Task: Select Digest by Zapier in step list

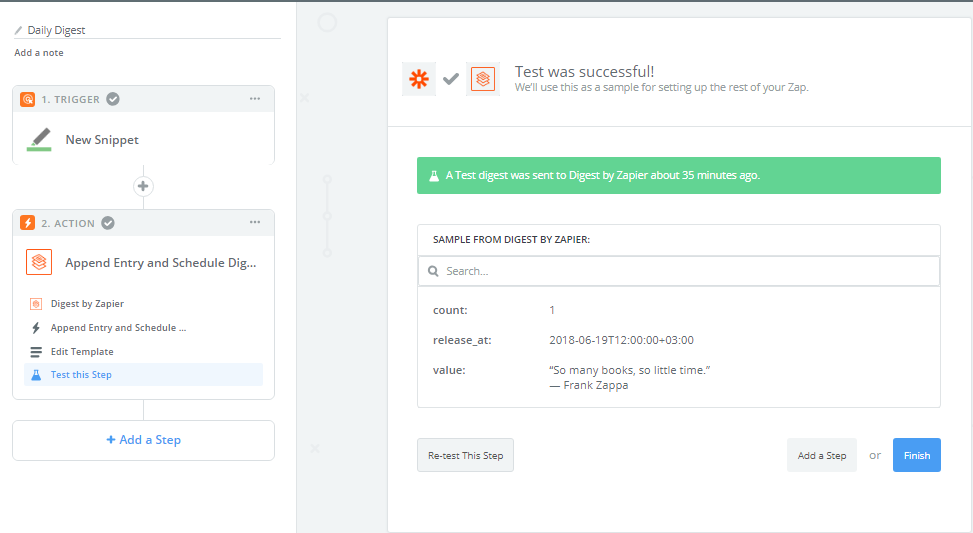Action: click(87, 303)
